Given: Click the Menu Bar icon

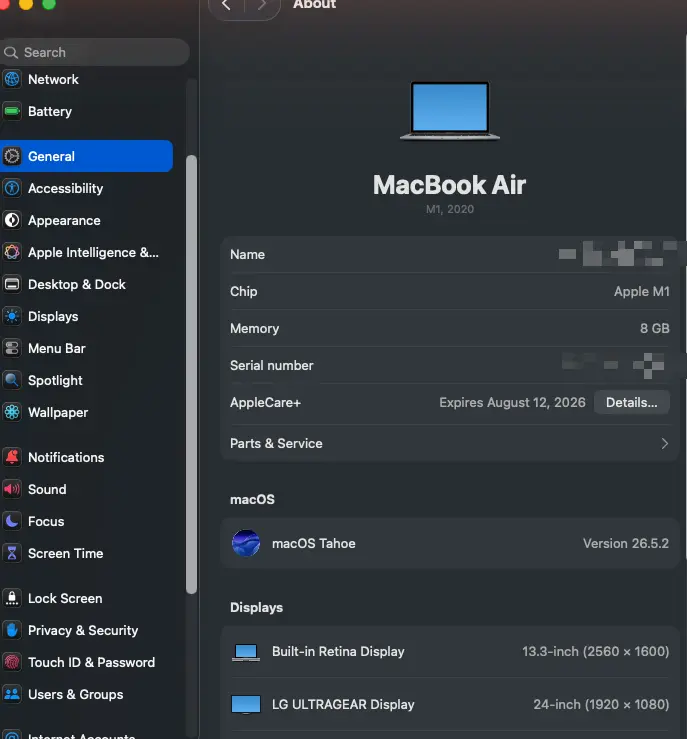Looking at the screenshot, I should [12, 348].
